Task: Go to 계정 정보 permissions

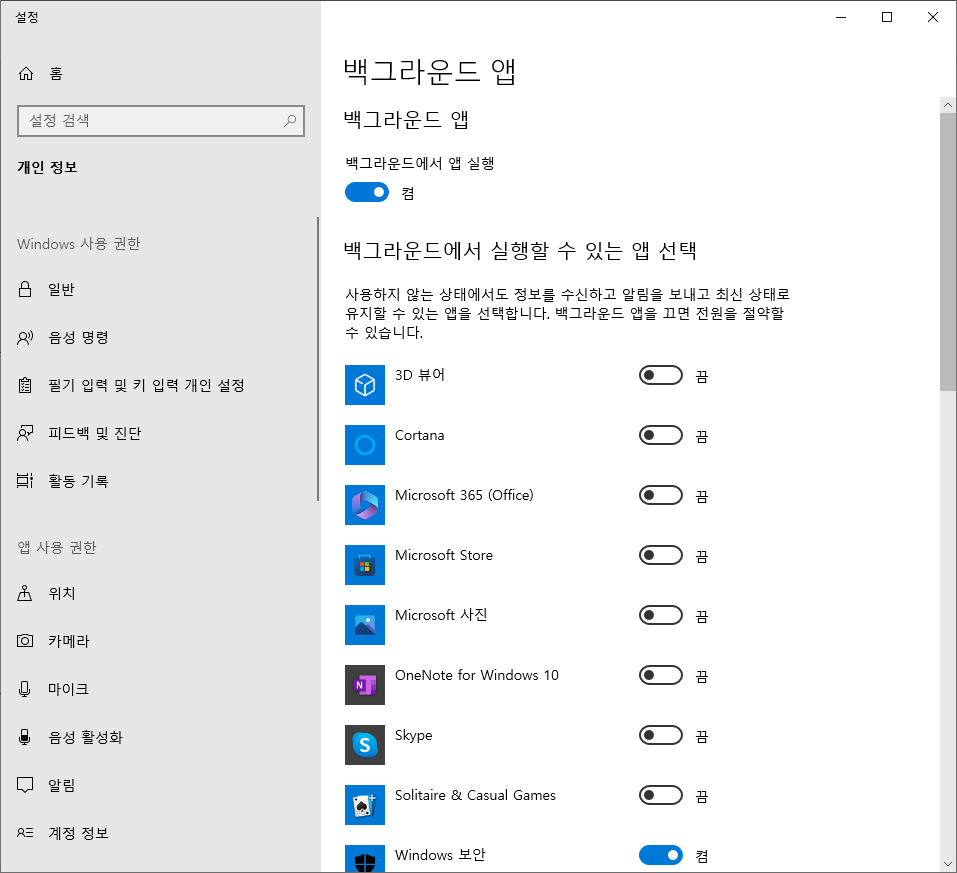Action: point(159,833)
